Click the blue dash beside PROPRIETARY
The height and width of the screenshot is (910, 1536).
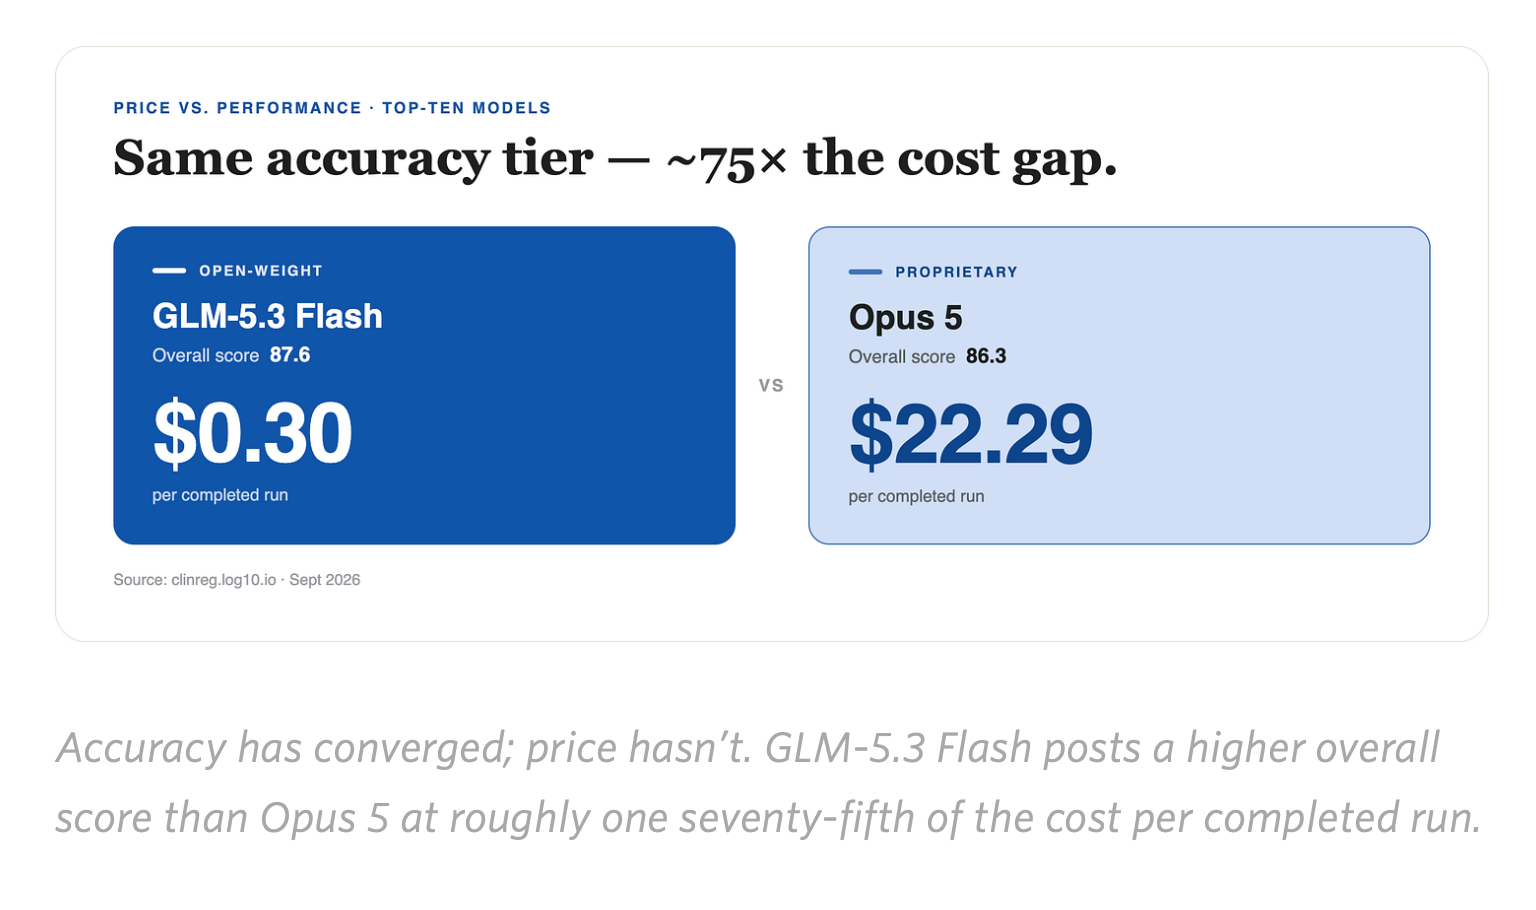[865, 271]
